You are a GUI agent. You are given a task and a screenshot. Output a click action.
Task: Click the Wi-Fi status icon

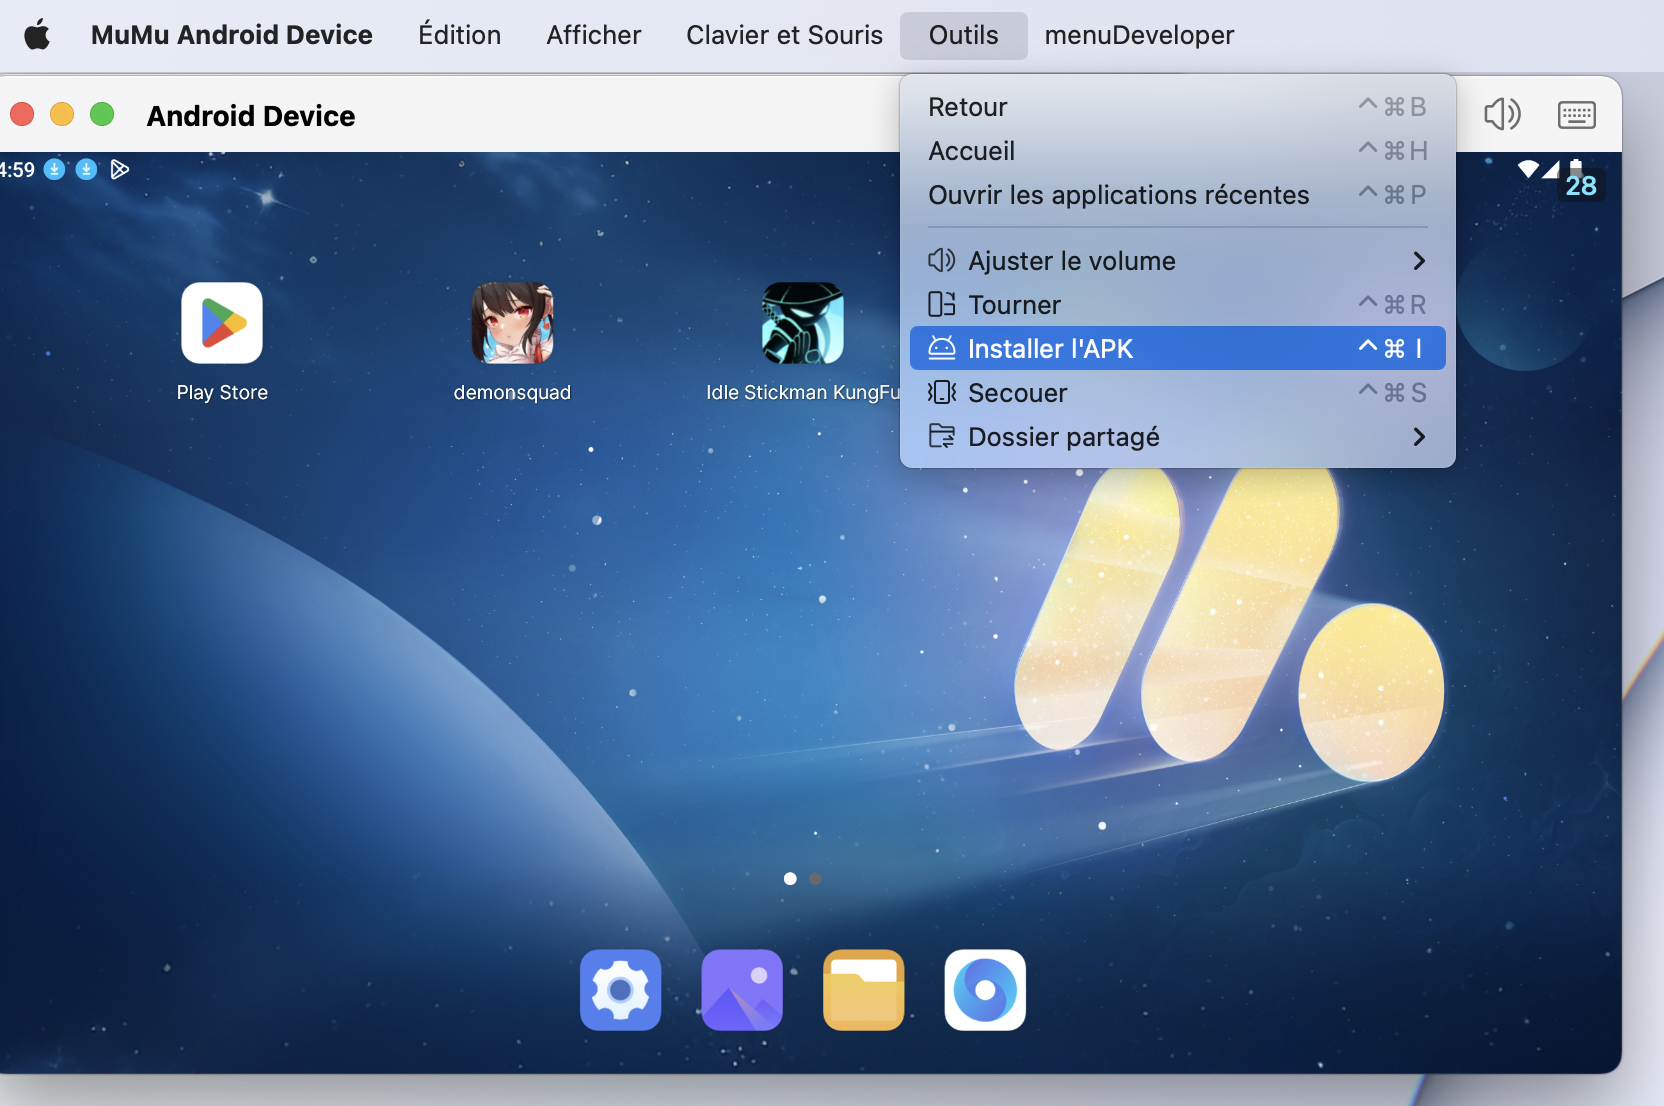(x=1528, y=169)
